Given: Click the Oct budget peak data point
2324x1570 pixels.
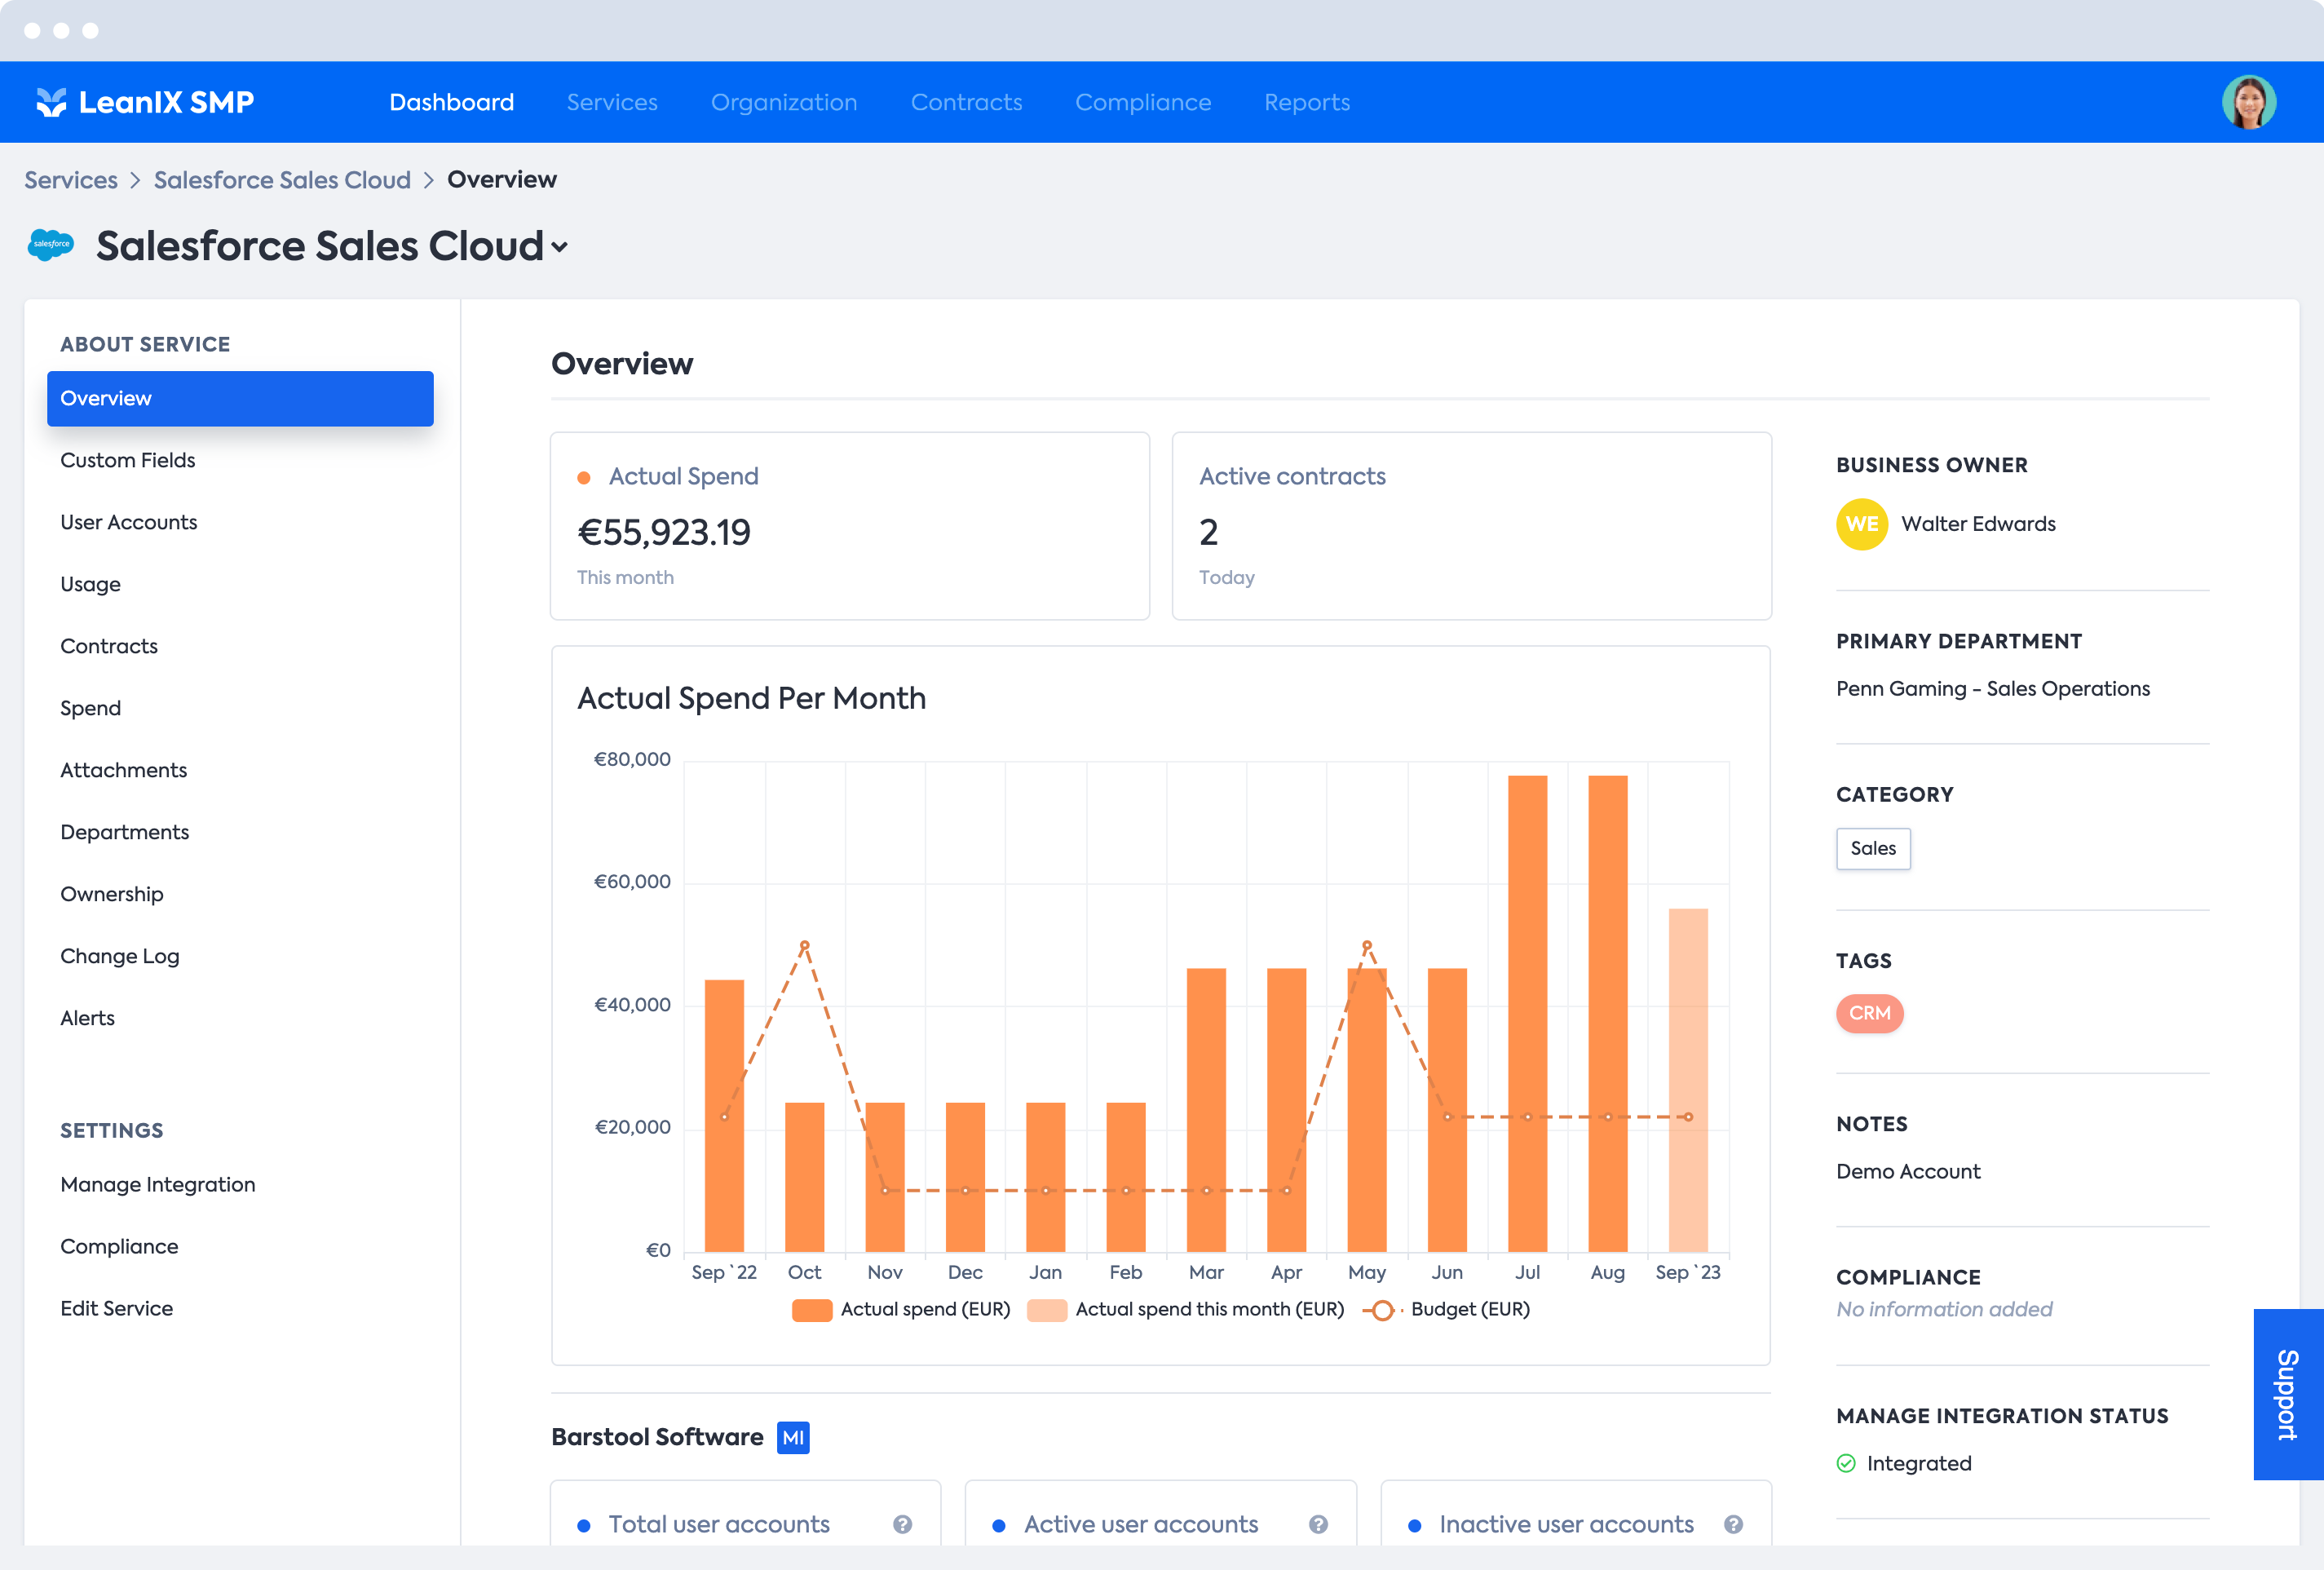Looking at the screenshot, I should click(804, 945).
